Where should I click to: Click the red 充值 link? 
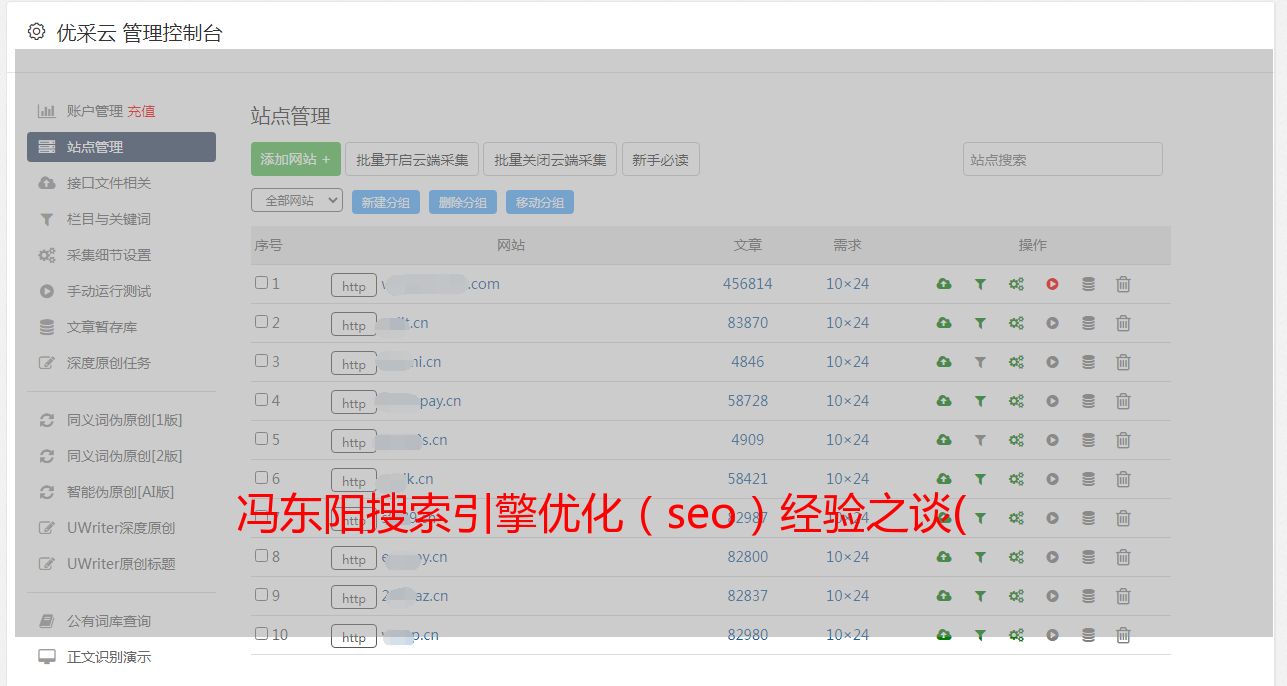141,111
